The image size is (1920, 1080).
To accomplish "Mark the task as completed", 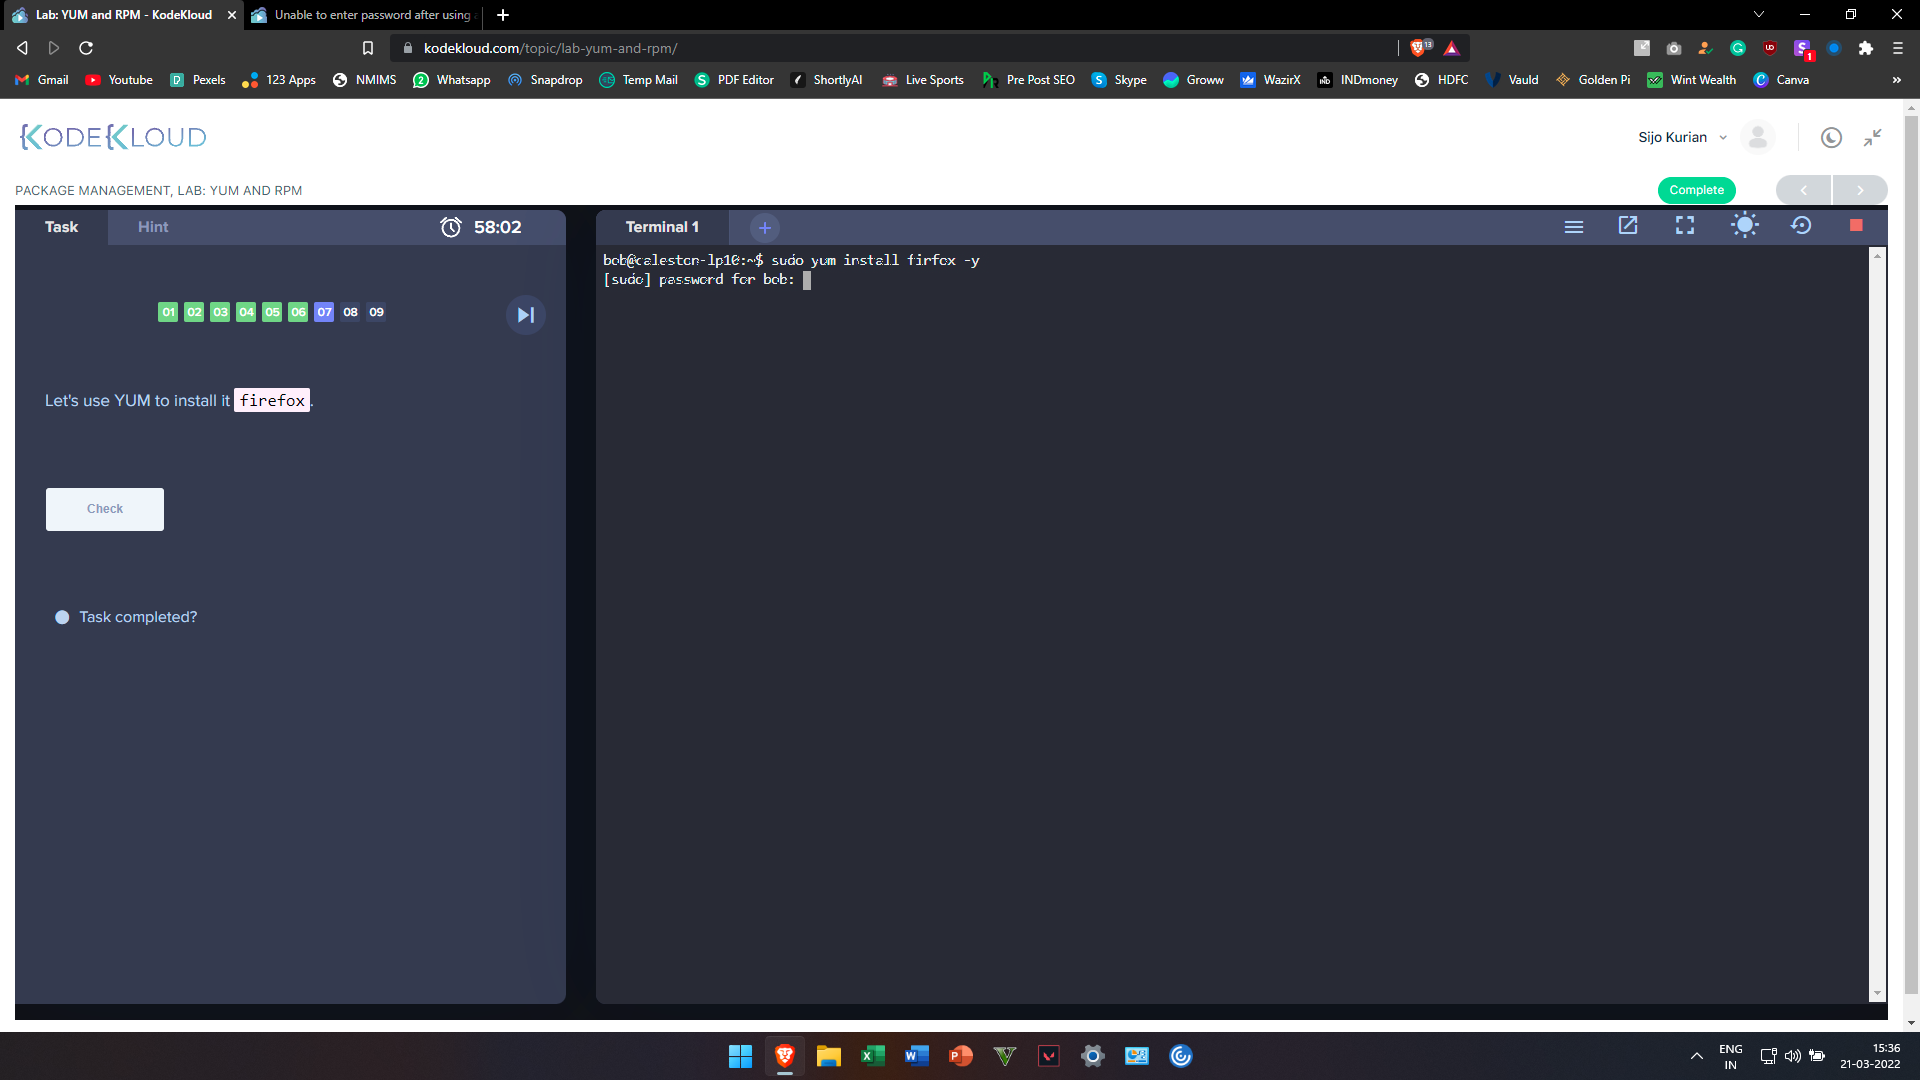I will pos(63,617).
